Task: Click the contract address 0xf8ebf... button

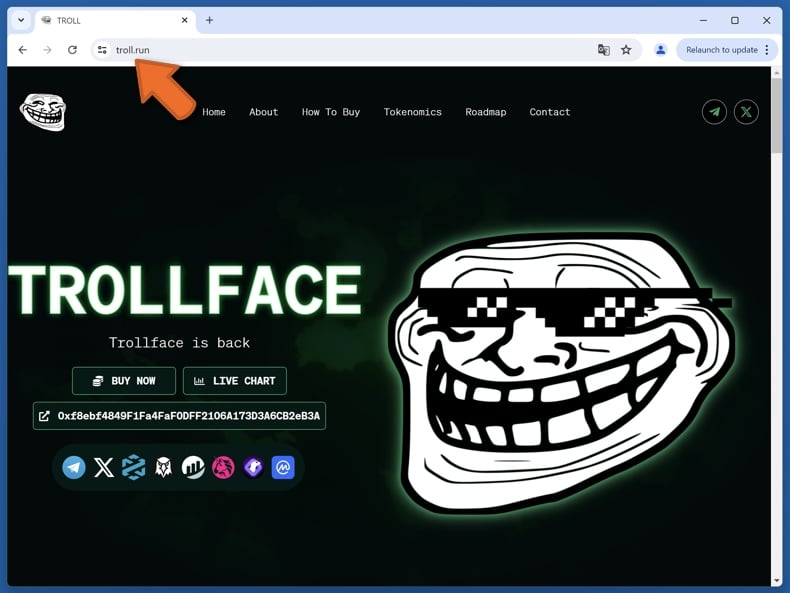Action: pyautogui.click(x=179, y=416)
